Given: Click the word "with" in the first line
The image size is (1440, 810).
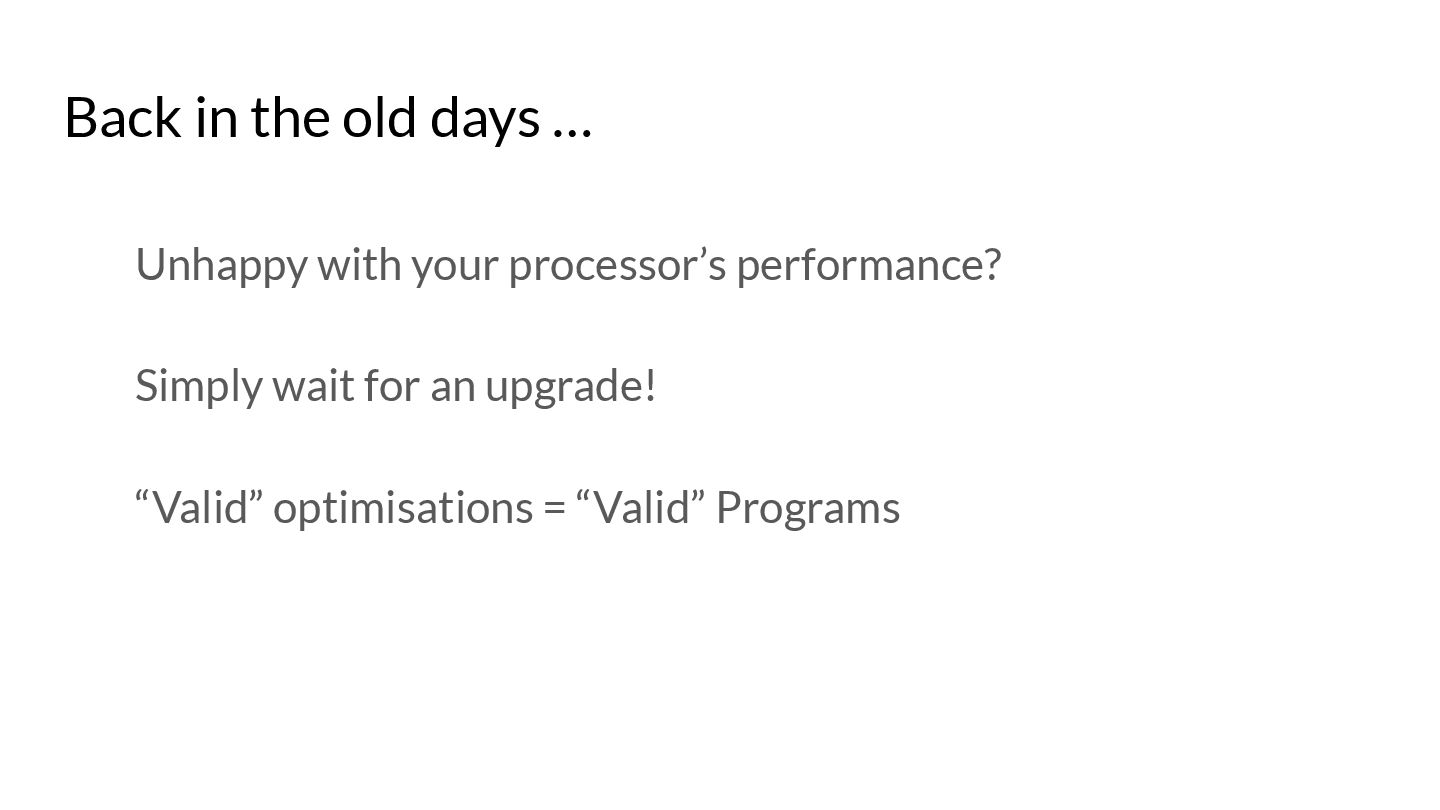Looking at the screenshot, I should pos(359,265).
